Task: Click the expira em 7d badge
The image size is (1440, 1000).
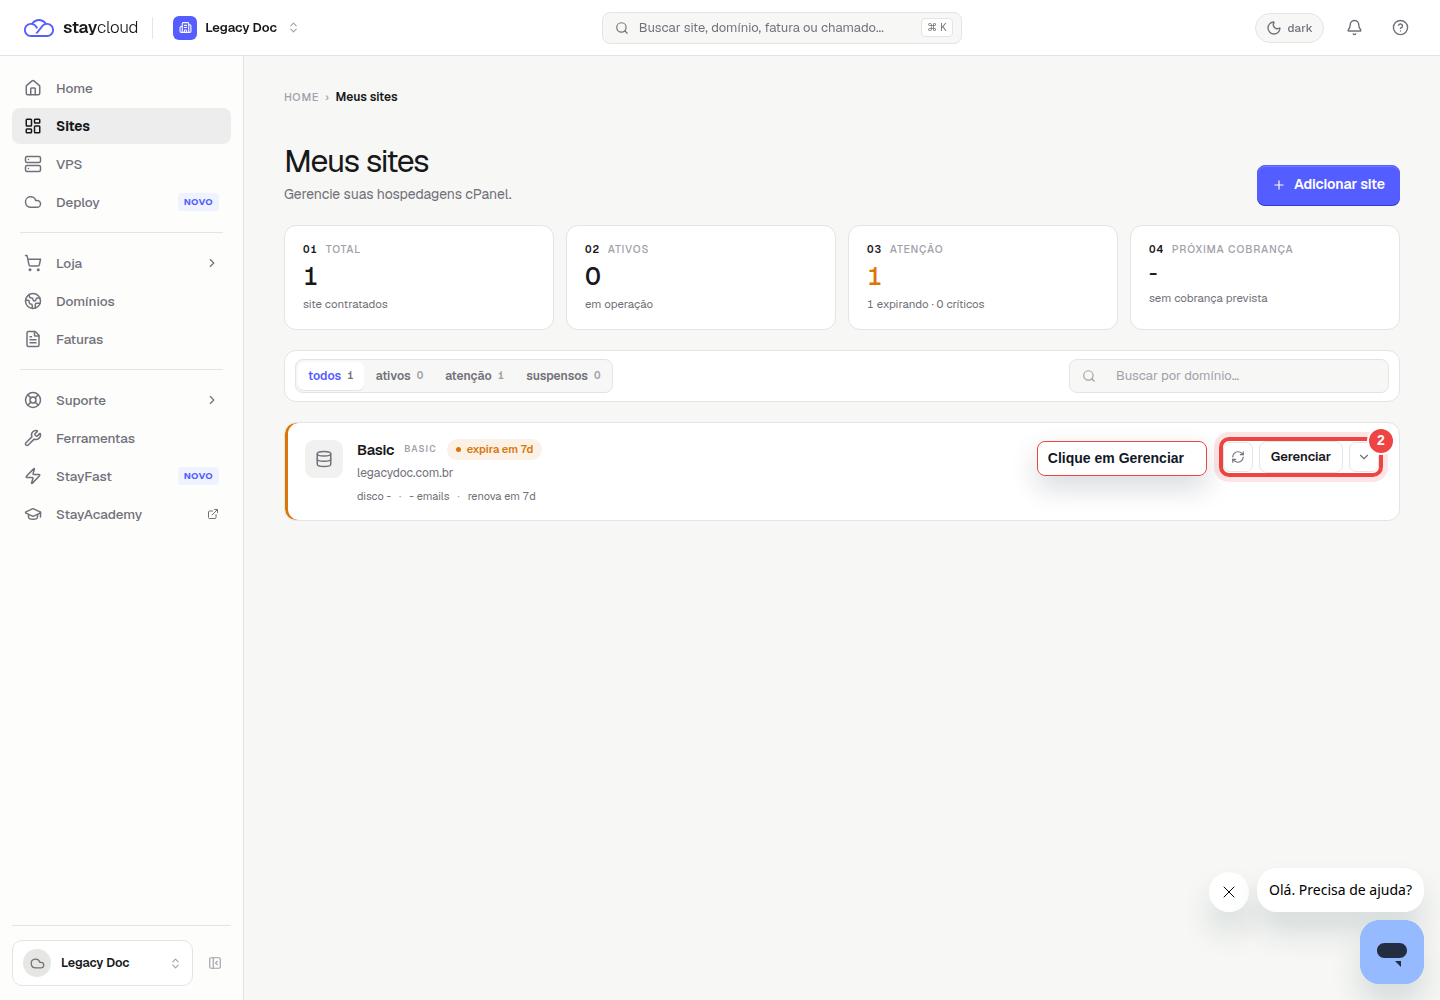Action: 494,449
